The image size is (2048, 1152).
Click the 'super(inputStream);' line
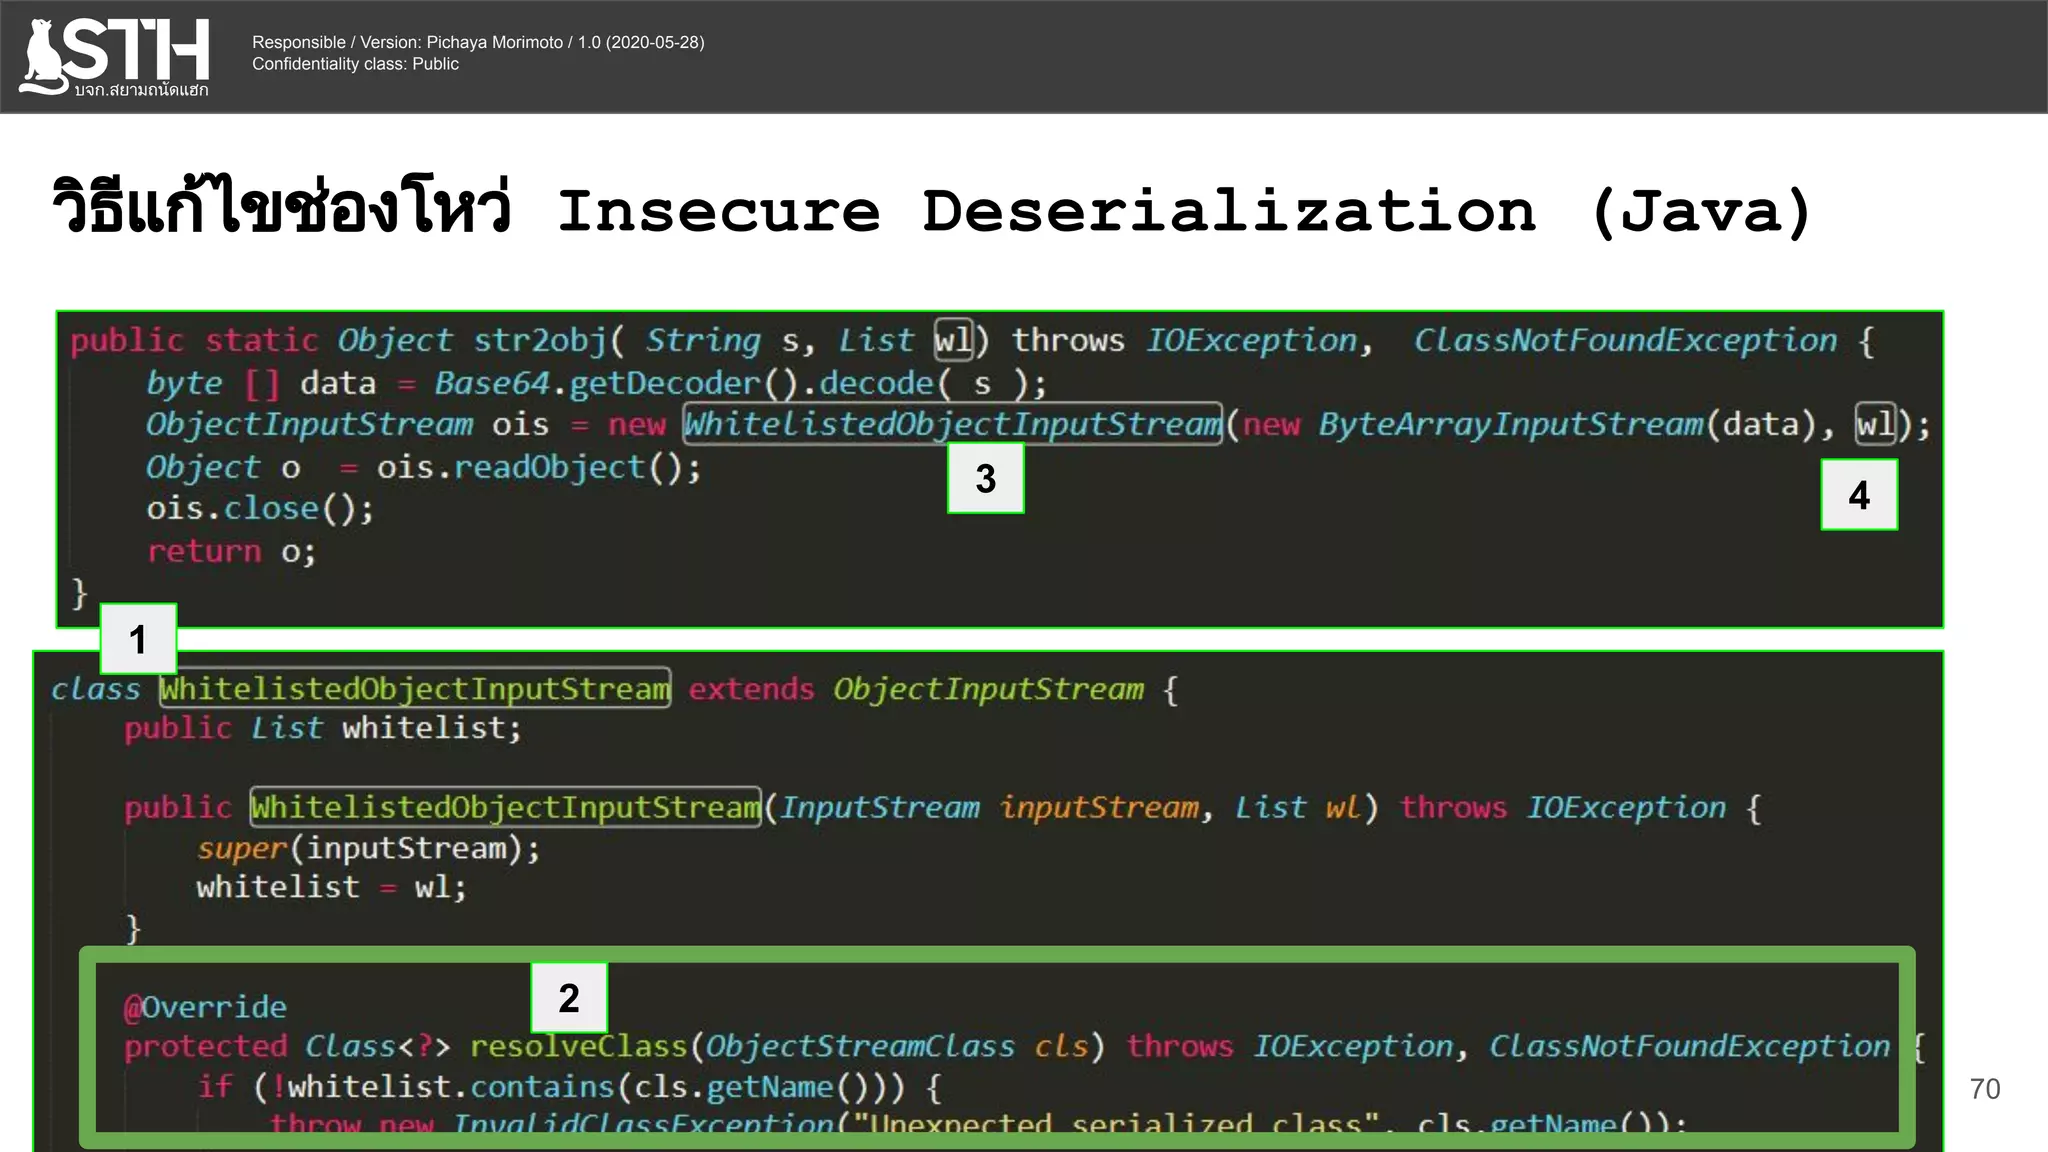pyautogui.click(x=368, y=849)
